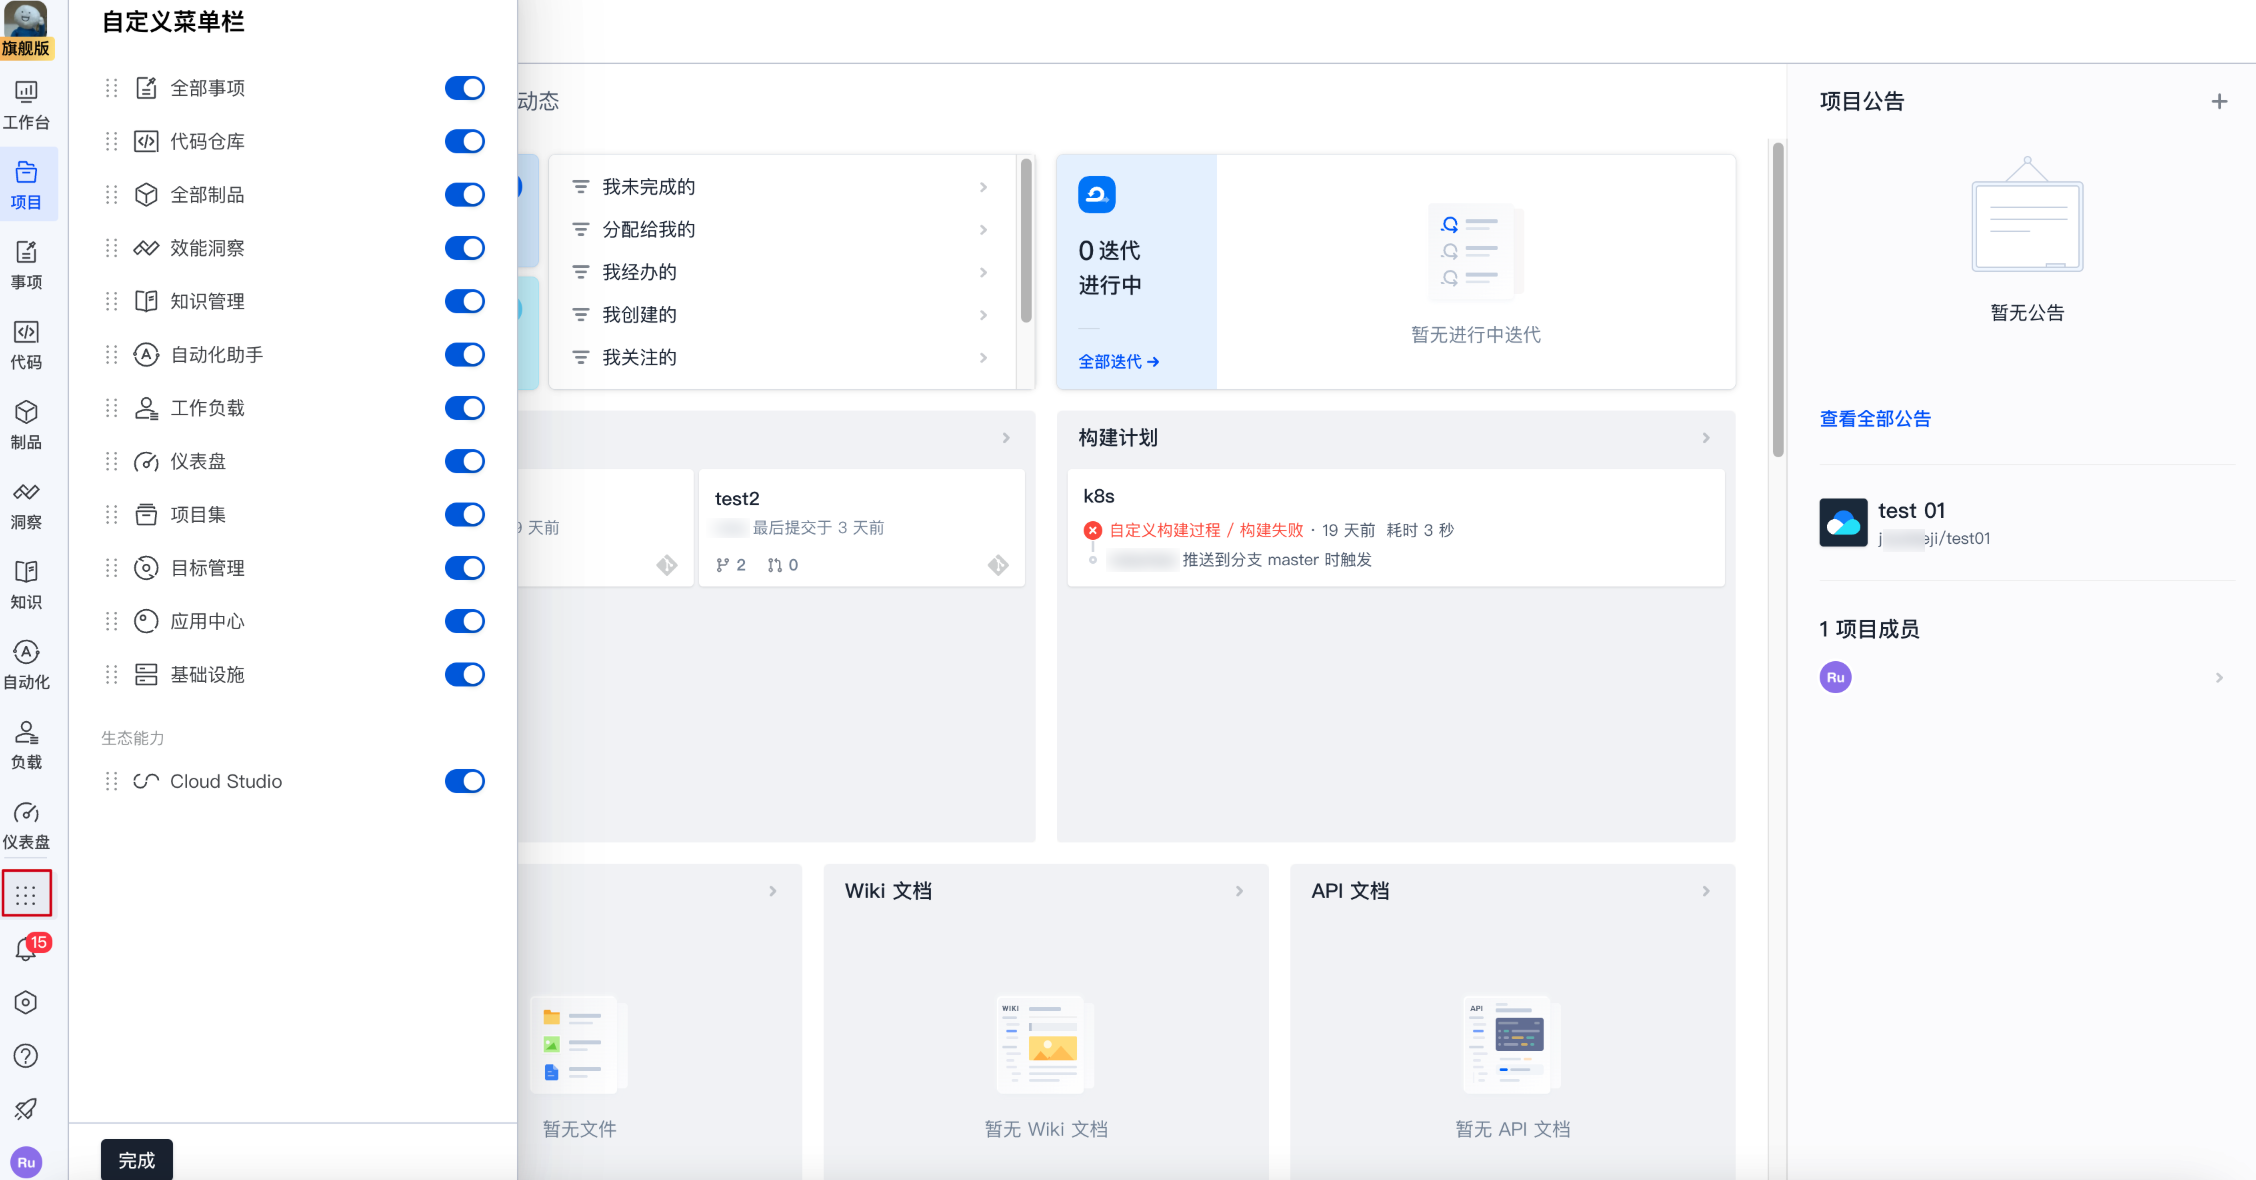This screenshot has height=1180, width=2256.
Task: Disable the 全部事项 toggle
Action: [x=464, y=88]
